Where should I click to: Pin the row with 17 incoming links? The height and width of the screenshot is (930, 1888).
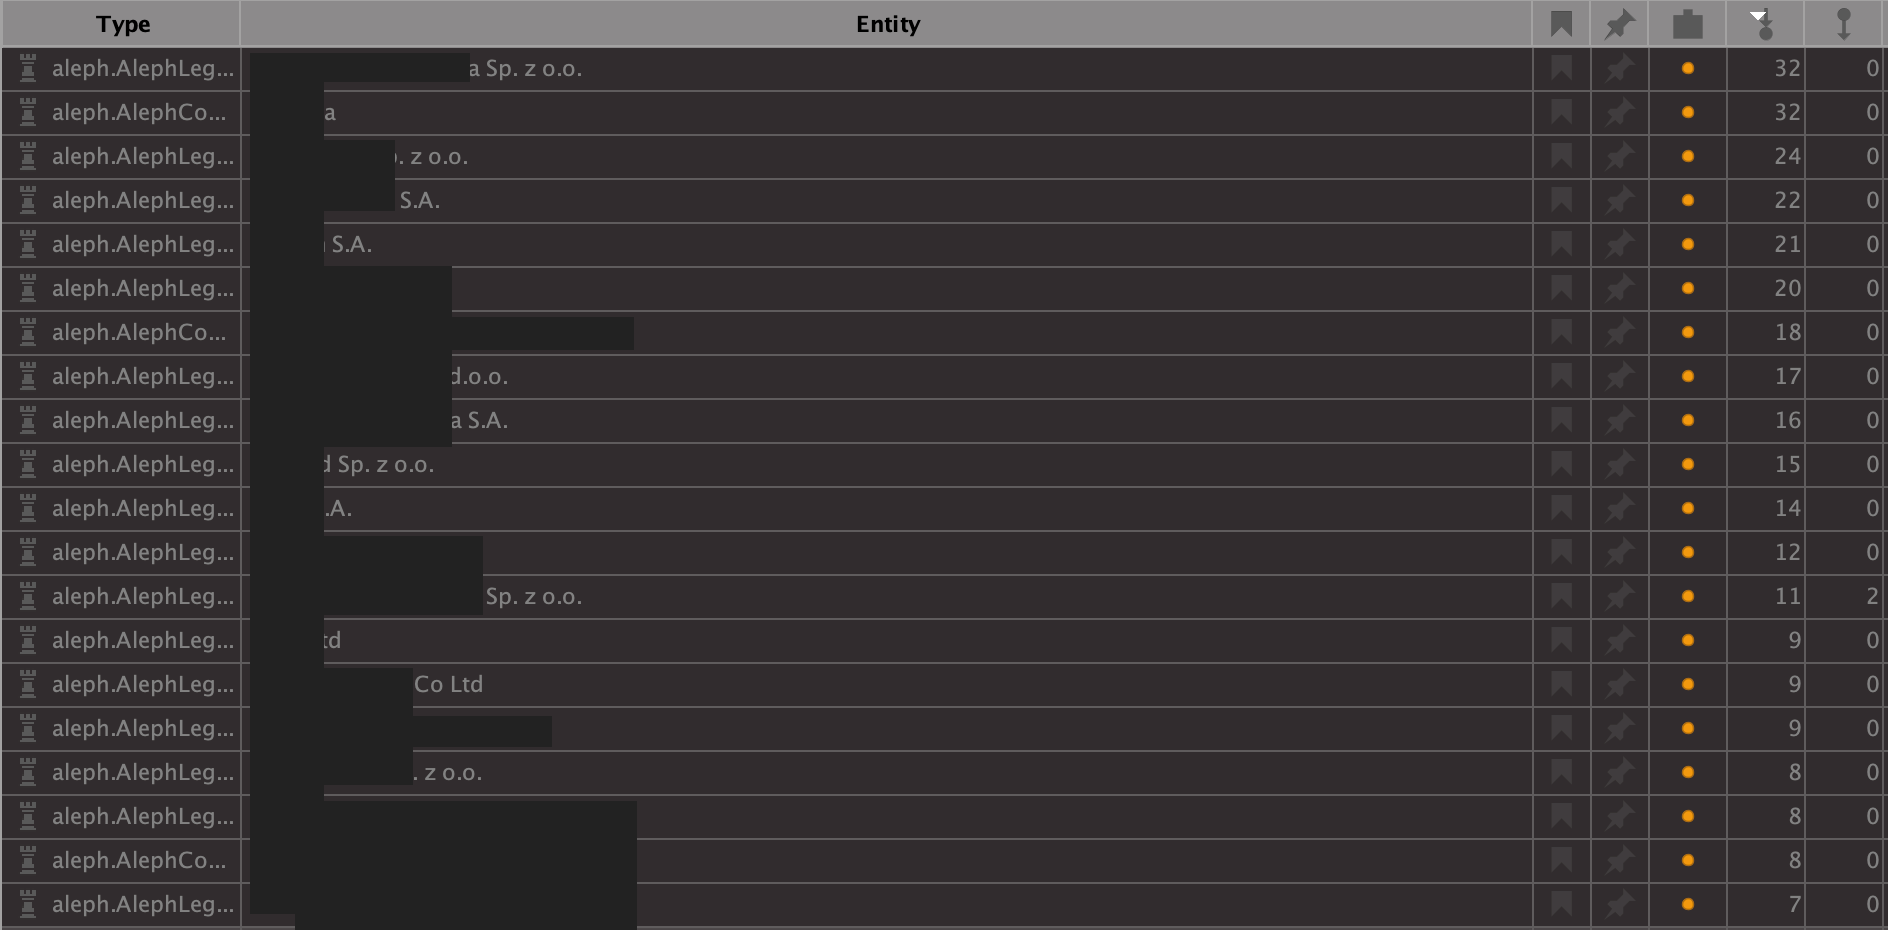pos(1619,376)
